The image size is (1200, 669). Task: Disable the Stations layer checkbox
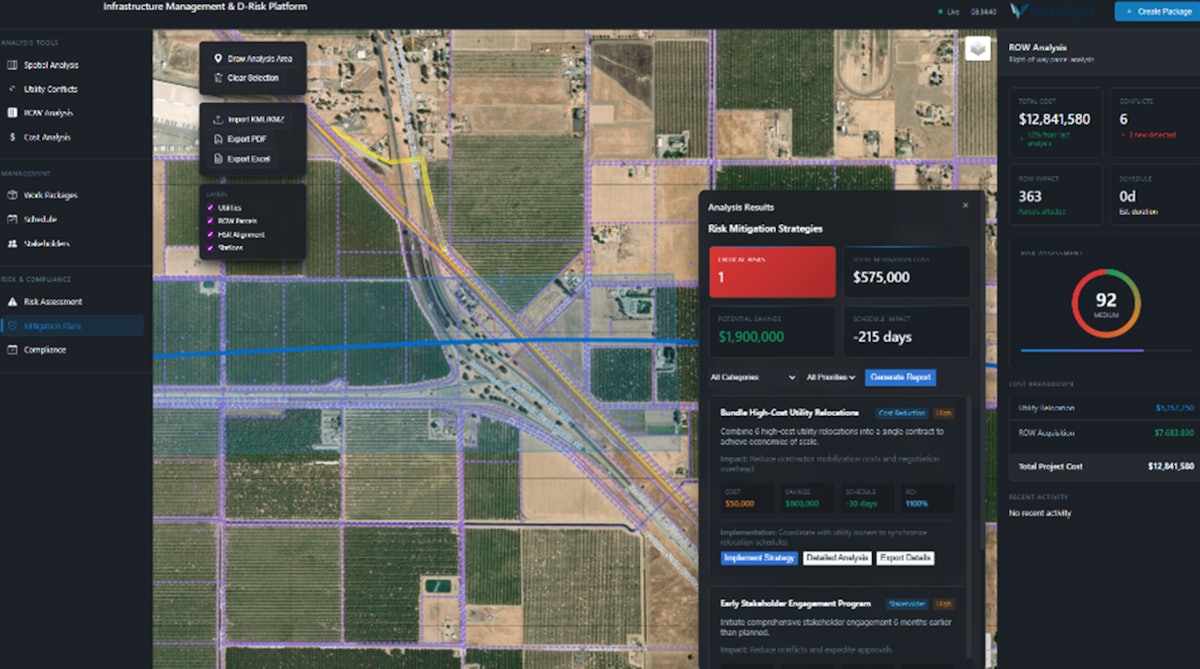tap(210, 247)
